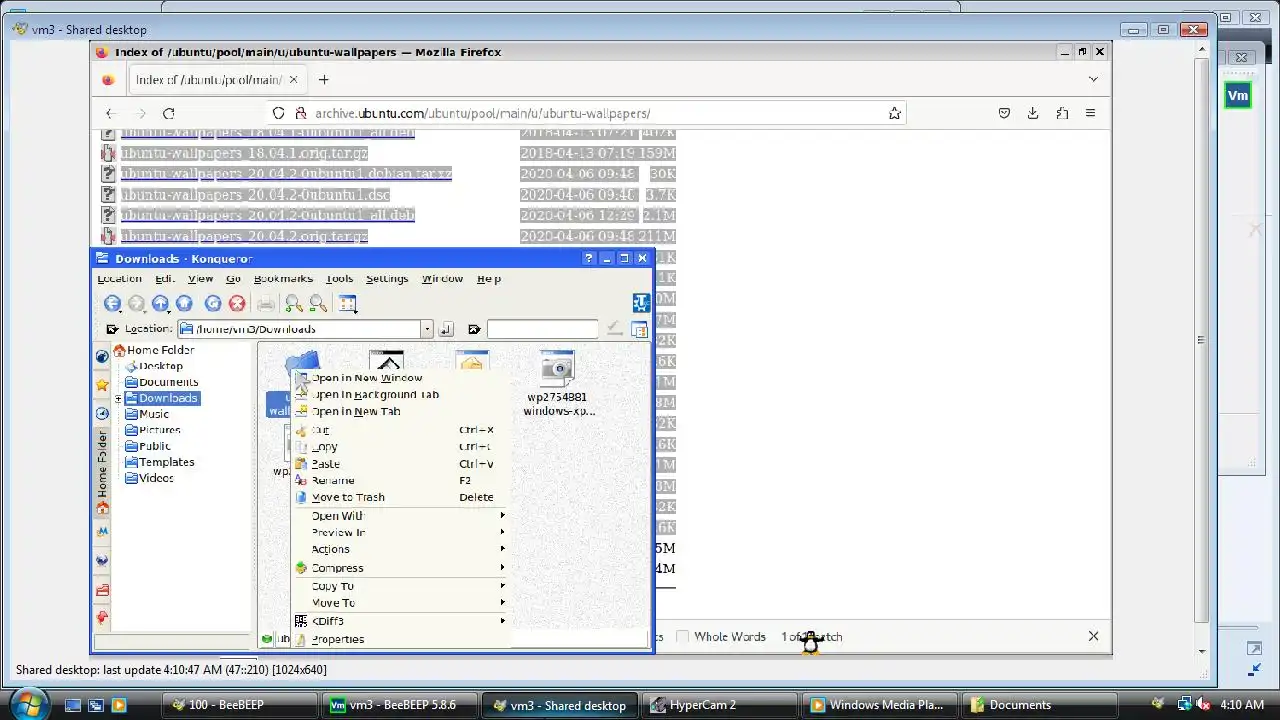Image resolution: width=1280 pixels, height=720 pixels.
Task: Open ubuntu-wallpapers_18.04.1.orig.tar.gz link
Action: pos(244,153)
